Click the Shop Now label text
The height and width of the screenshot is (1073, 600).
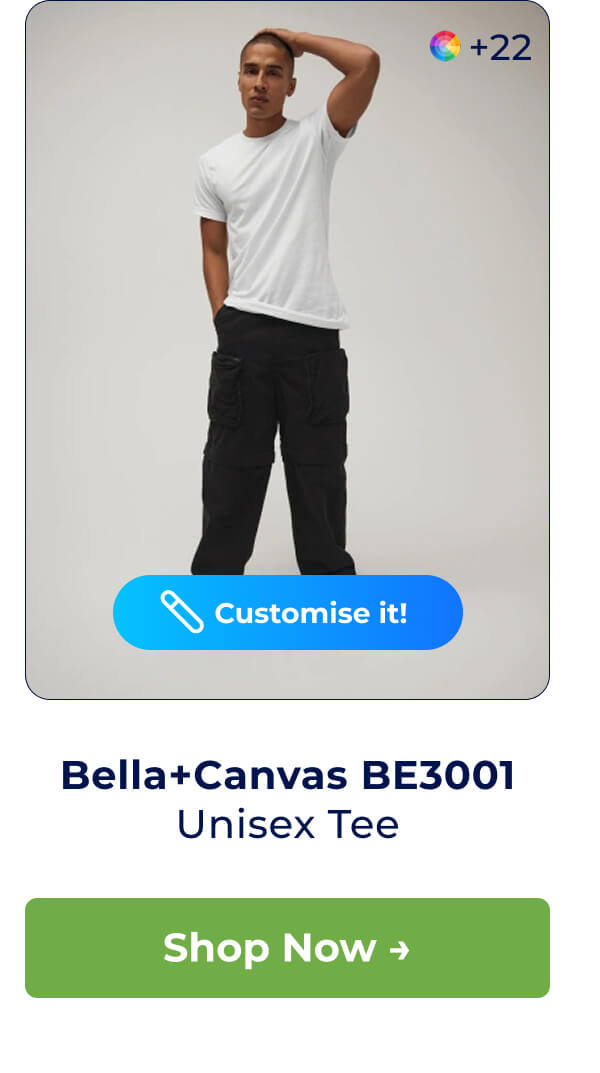point(270,948)
